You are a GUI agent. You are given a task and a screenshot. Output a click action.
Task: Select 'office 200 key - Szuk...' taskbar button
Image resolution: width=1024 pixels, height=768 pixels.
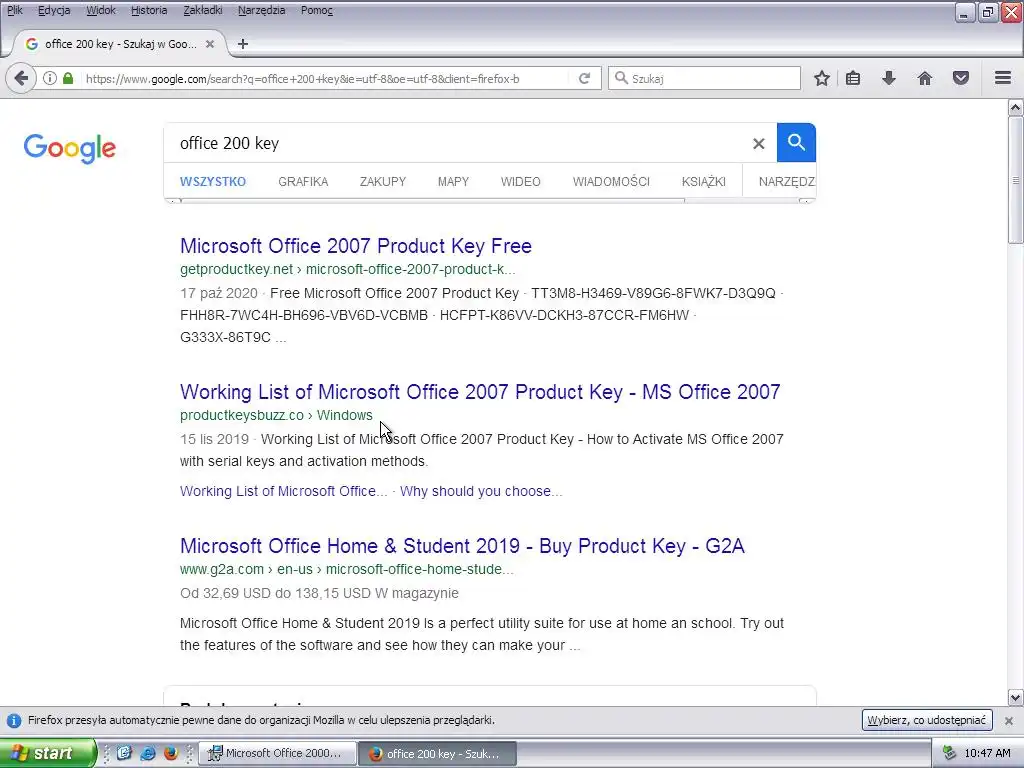point(438,754)
